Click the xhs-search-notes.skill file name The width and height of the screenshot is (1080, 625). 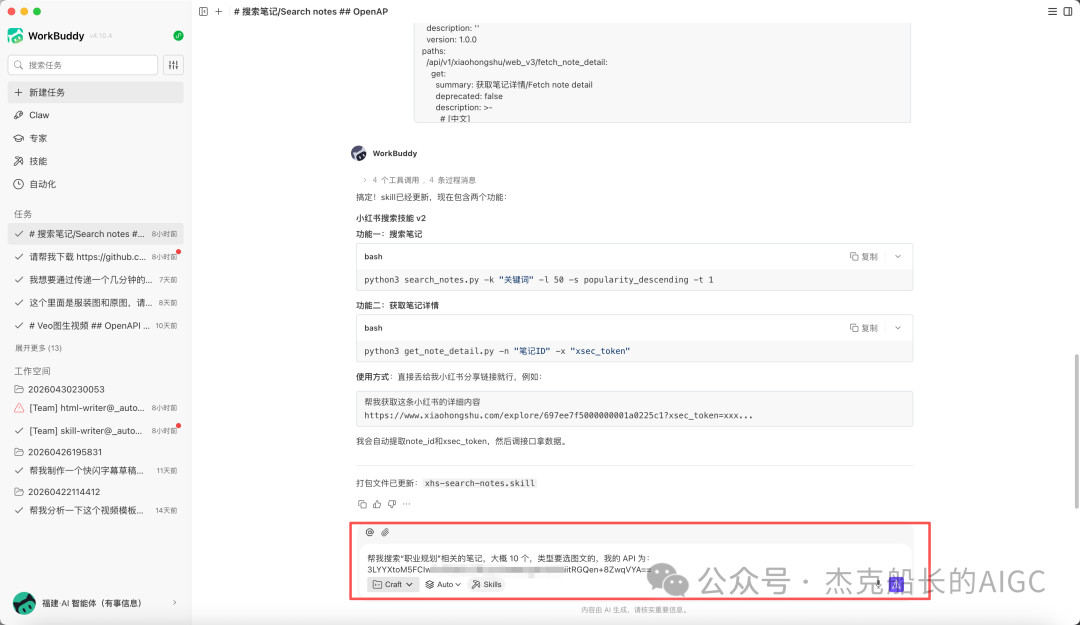point(479,483)
